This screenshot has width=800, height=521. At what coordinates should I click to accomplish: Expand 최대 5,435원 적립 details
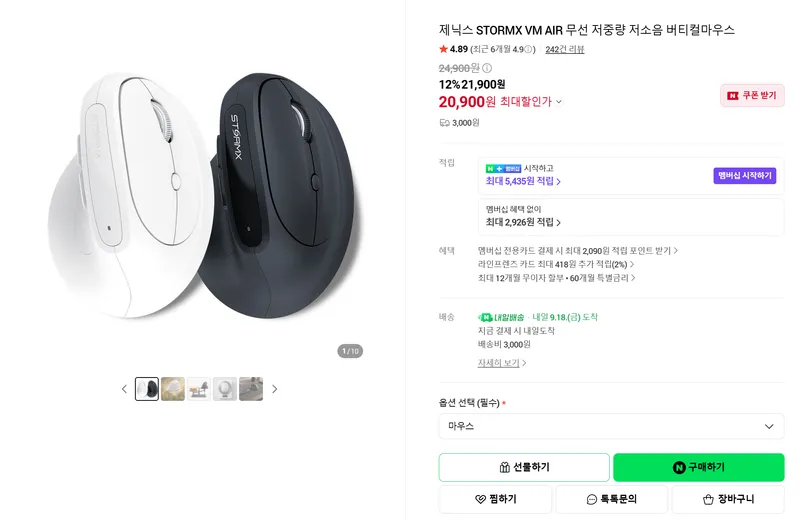523,181
